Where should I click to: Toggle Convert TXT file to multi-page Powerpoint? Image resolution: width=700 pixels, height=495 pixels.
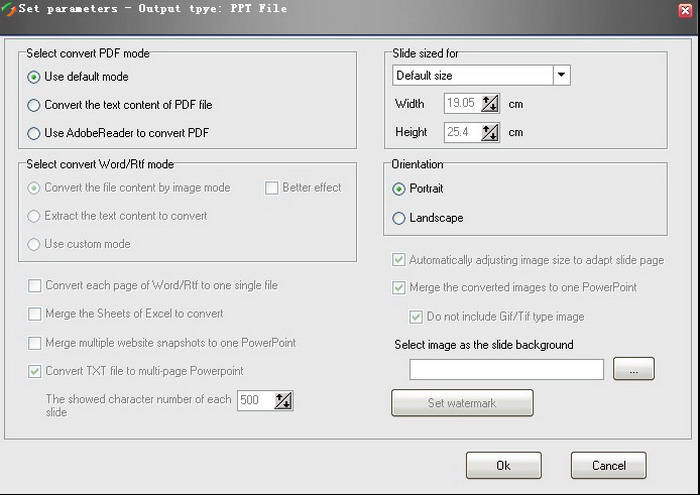pos(35,371)
